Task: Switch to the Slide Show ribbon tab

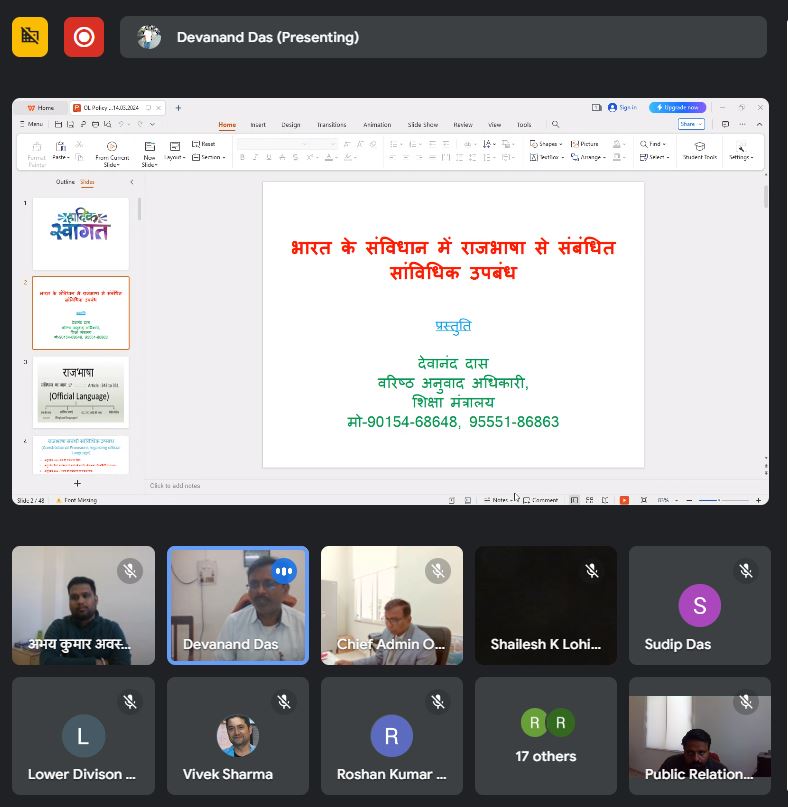Action: [x=423, y=125]
